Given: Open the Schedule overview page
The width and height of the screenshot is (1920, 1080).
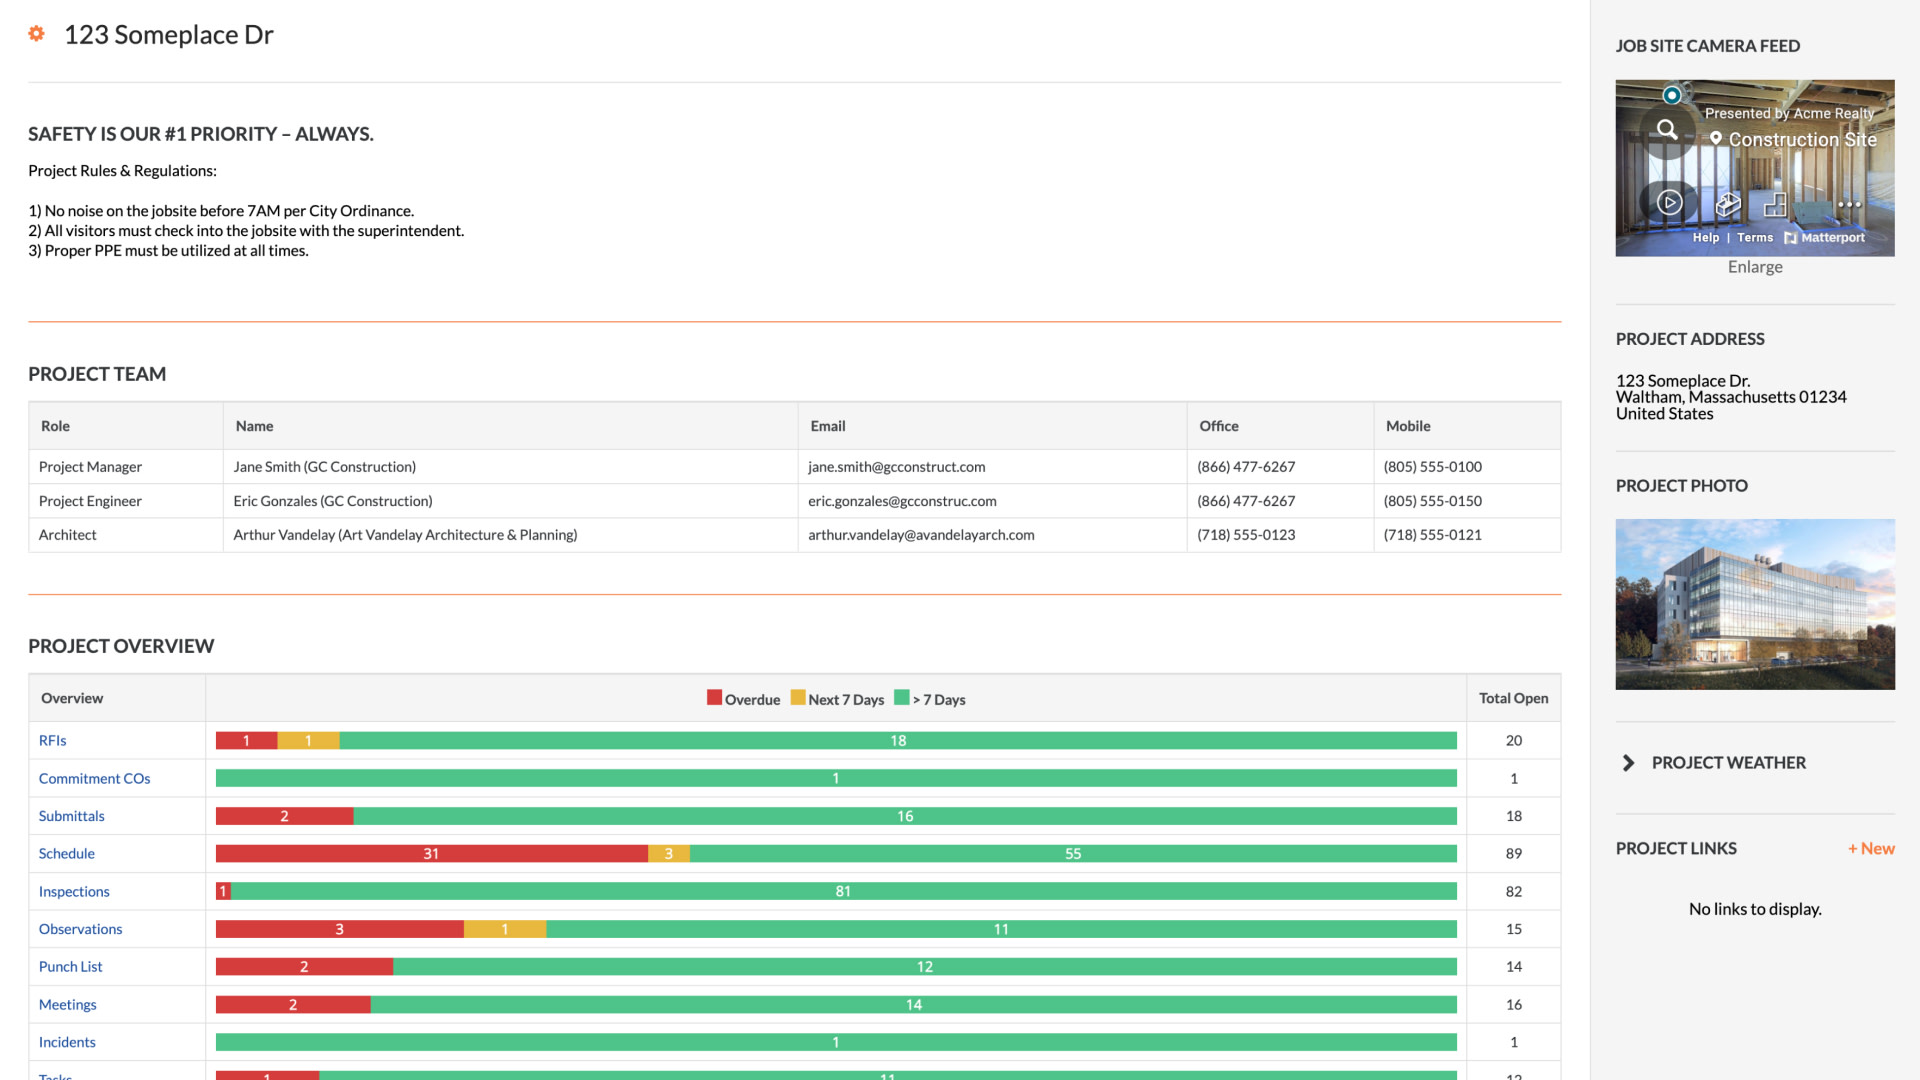Looking at the screenshot, I should [66, 853].
